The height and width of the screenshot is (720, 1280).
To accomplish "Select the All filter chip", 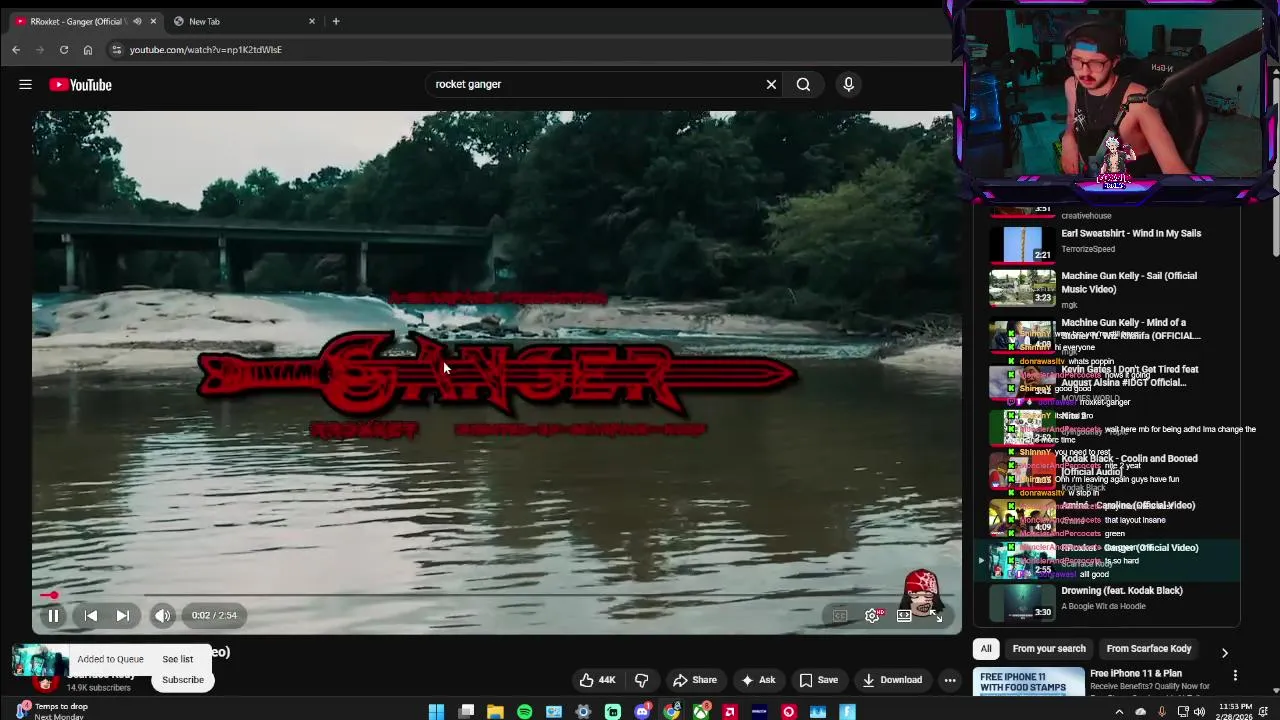I will pos(986,649).
